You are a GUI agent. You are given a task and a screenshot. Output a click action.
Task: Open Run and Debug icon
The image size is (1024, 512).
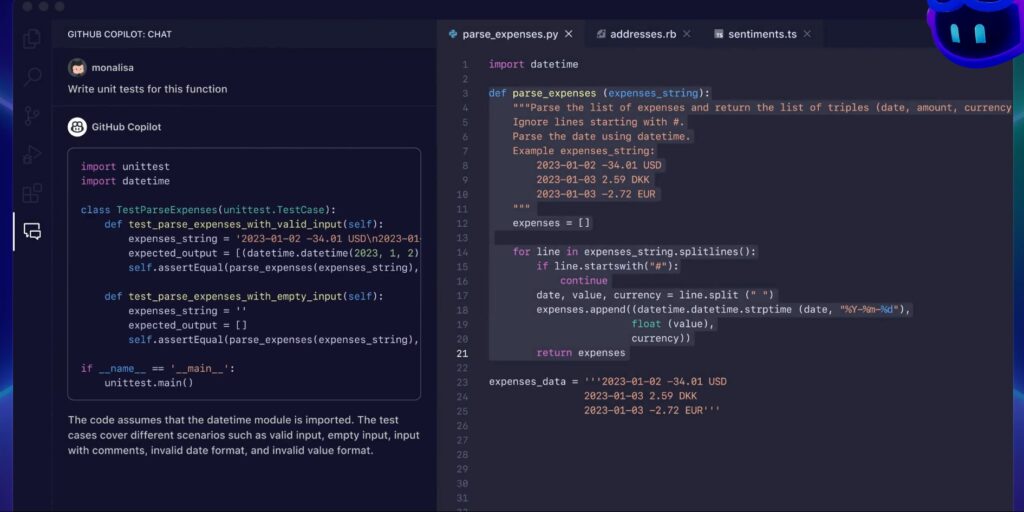tap(32, 155)
